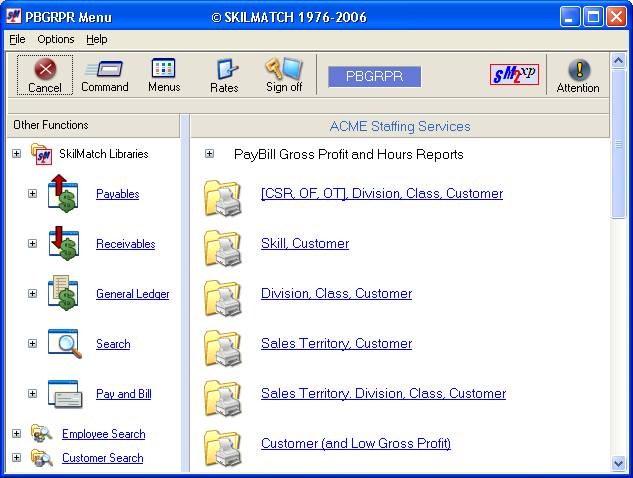Close the PBGRPR Menu window
633x478 pixels.
tap(616, 17)
